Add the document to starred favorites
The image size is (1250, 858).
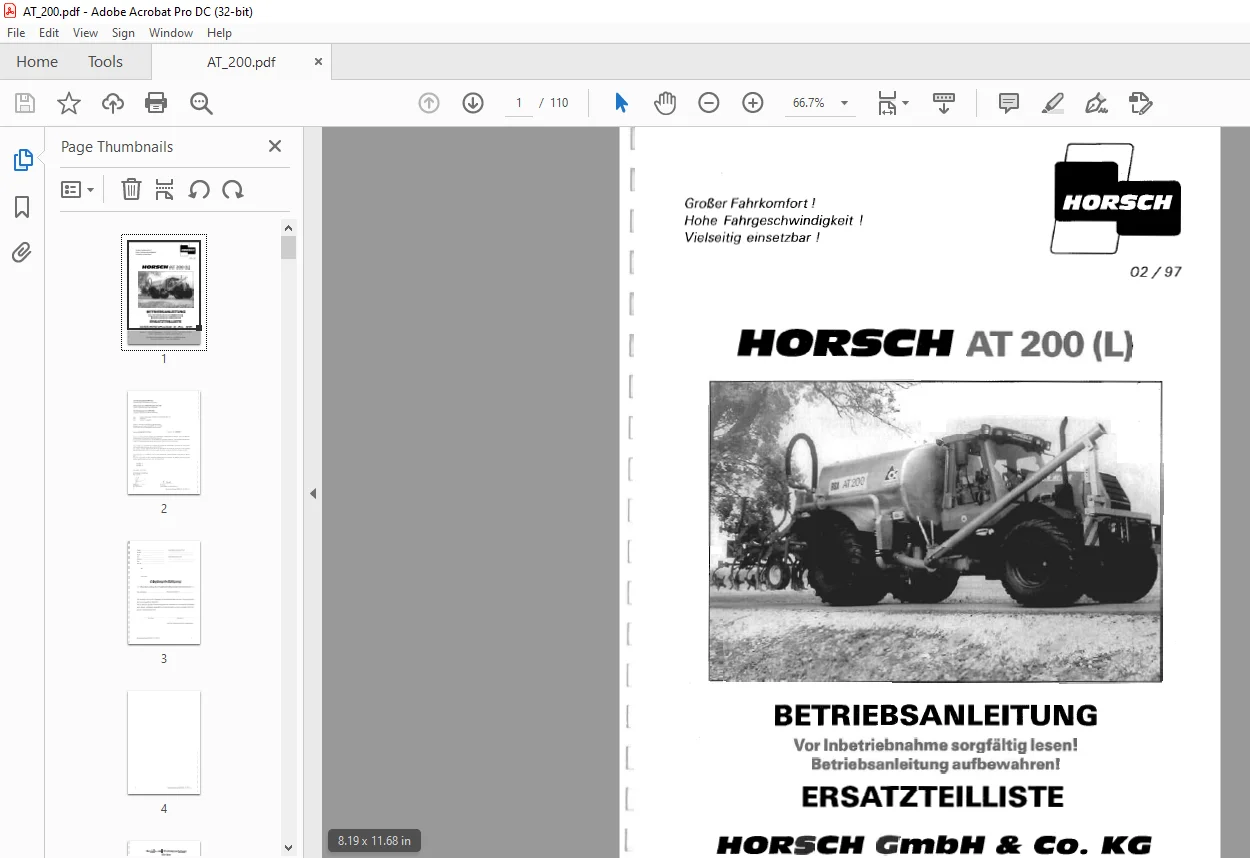pos(69,103)
